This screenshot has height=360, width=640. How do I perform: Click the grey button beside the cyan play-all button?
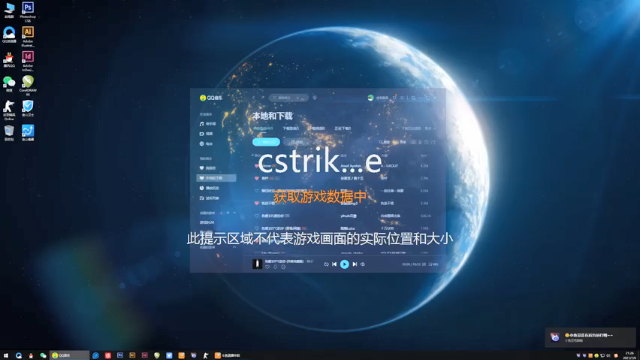296,142
